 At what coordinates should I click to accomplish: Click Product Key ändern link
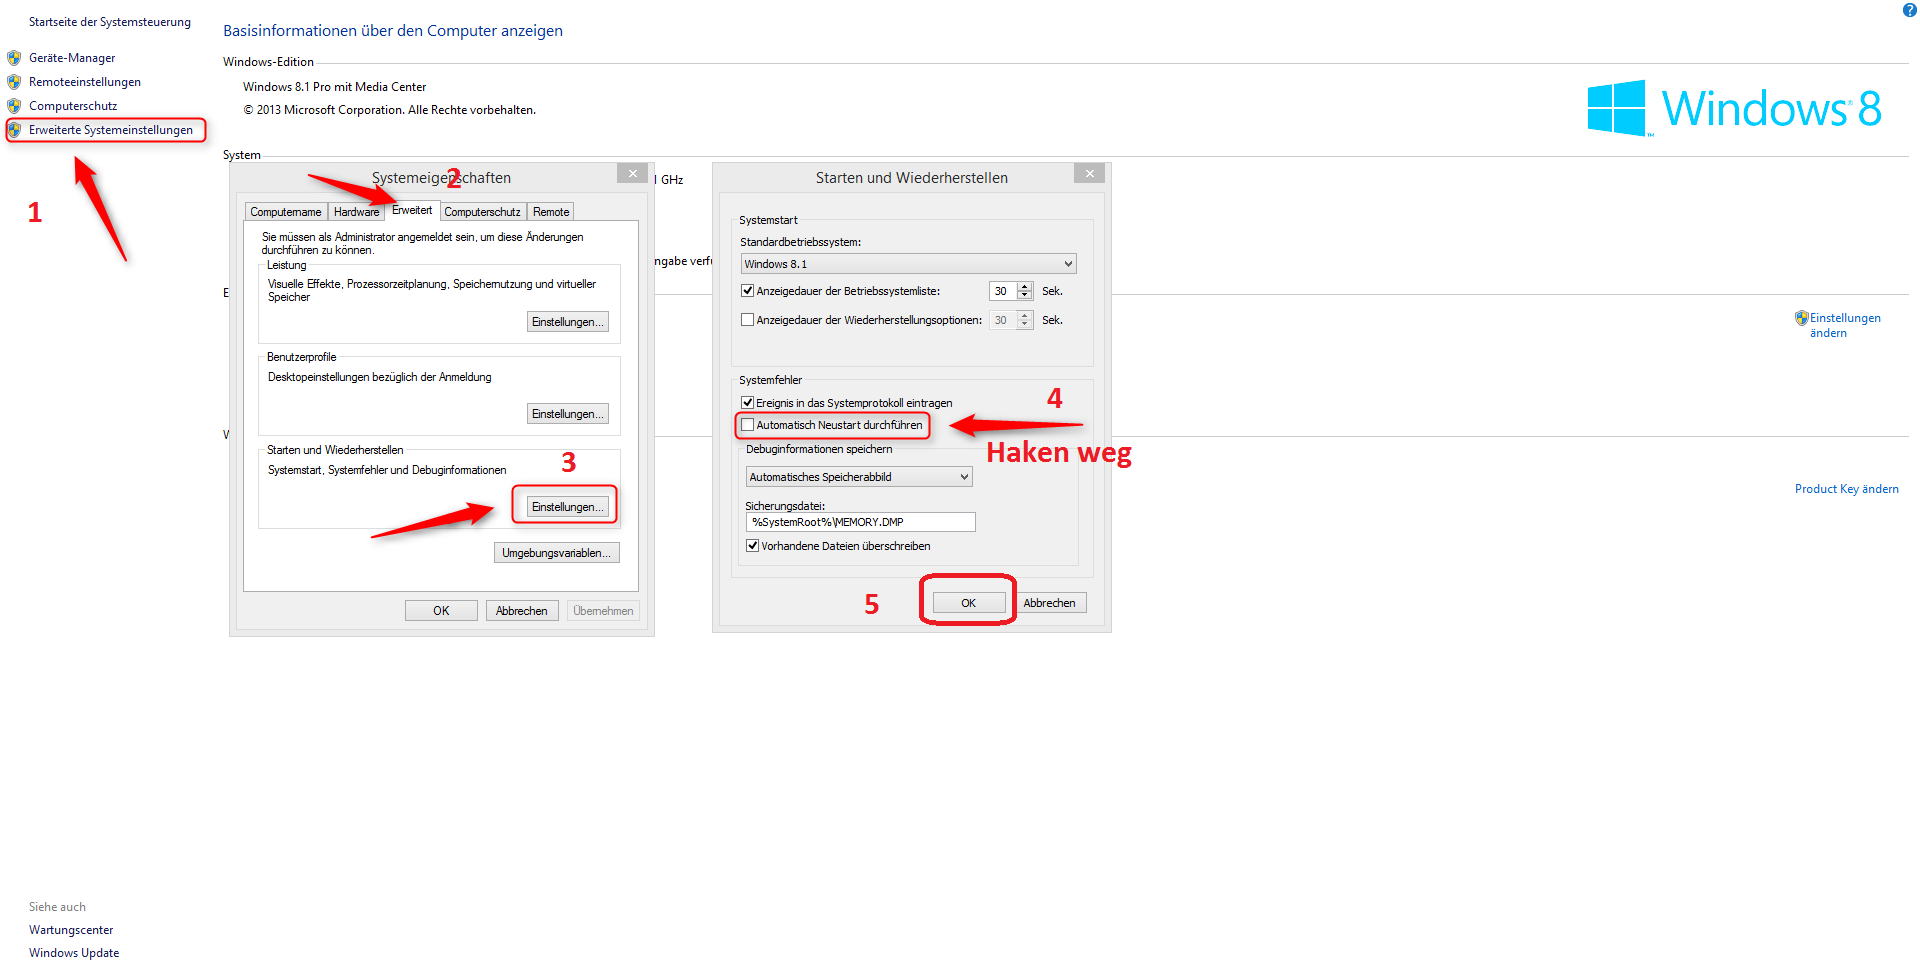1846,489
